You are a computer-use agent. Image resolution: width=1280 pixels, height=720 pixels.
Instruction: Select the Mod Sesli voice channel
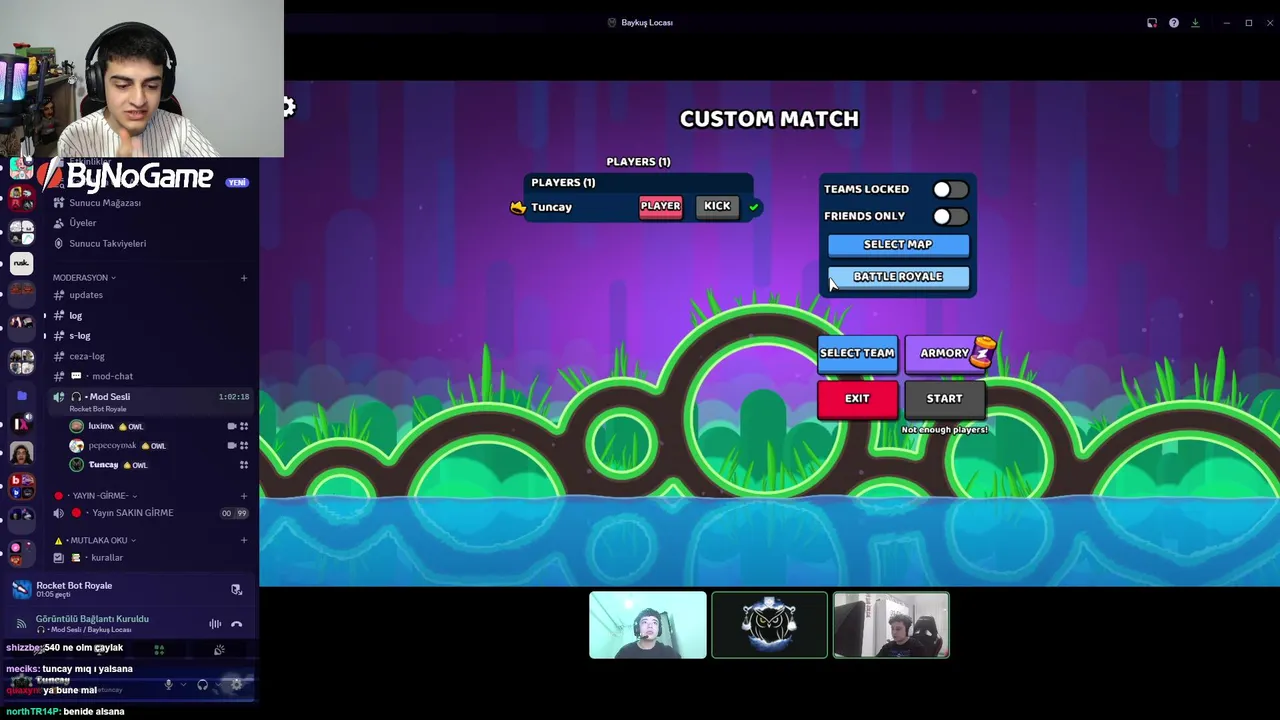[150, 400]
